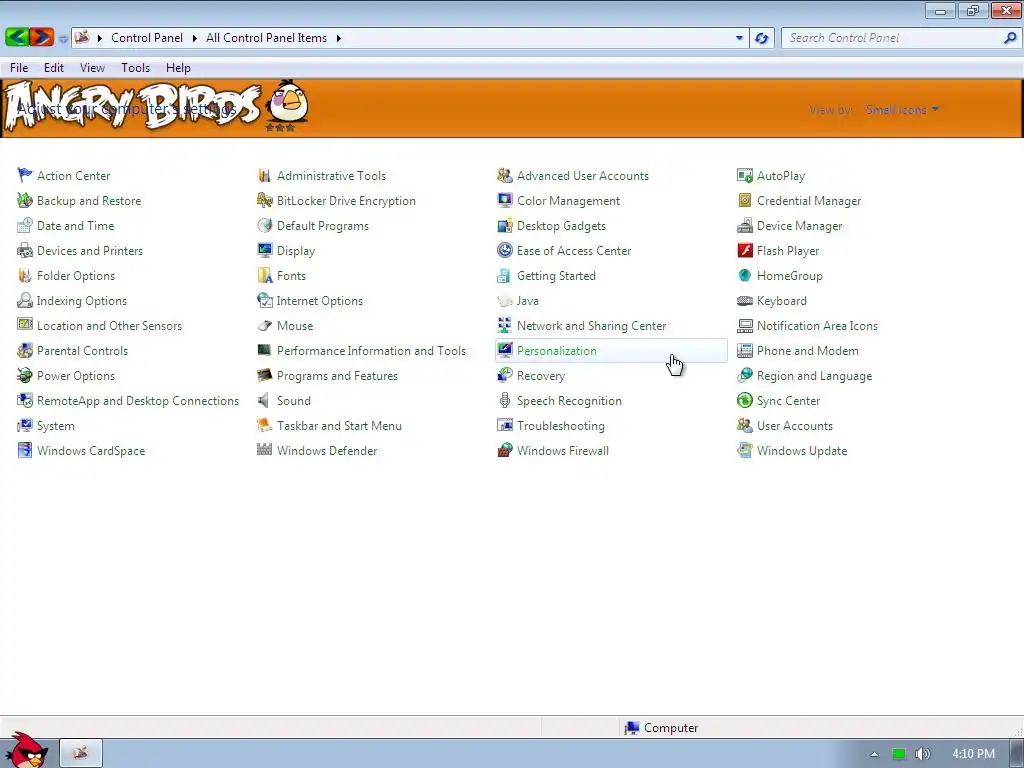Click the Control Panel breadcrumb segment
The height and width of the screenshot is (768, 1024).
(x=146, y=38)
